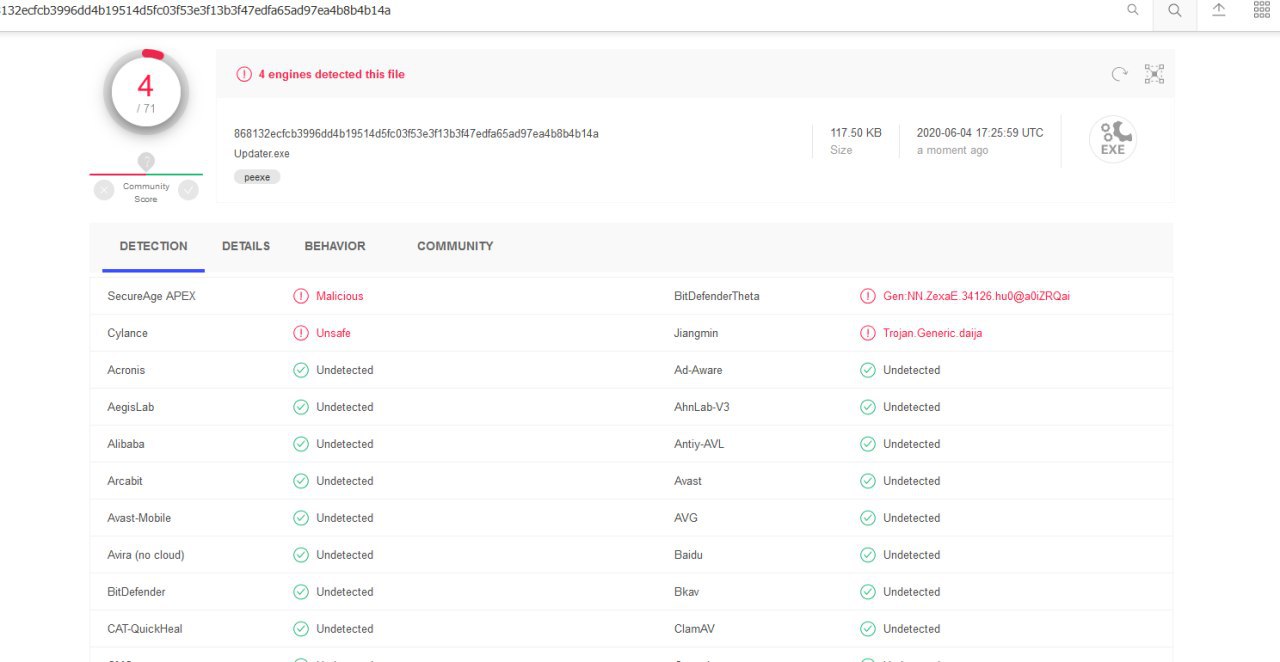Click the Undetected check icon for Avast-Mobile
Image resolution: width=1280 pixels, height=662 pixels.
301,518
